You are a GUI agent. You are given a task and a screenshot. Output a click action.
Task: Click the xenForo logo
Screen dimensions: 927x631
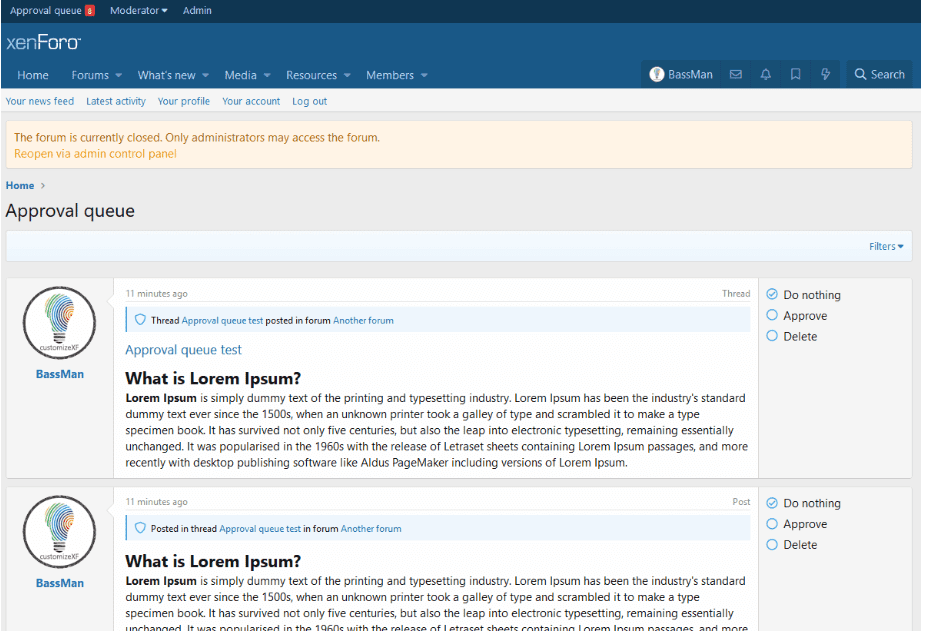[44, 43]
